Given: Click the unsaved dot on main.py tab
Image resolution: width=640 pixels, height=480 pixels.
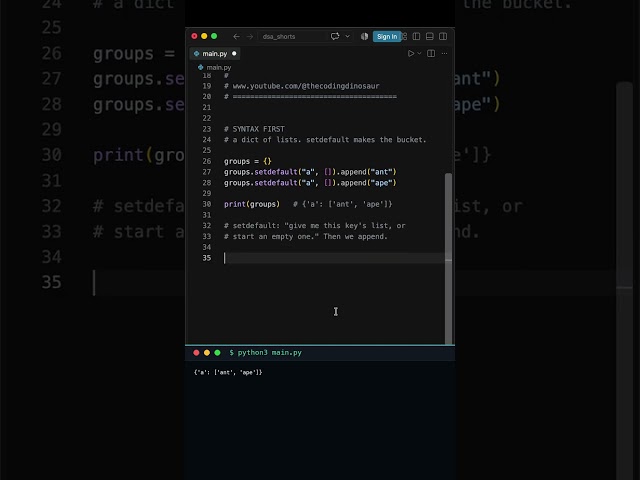Looking at the screenshot, I should (x=234, y=53).
